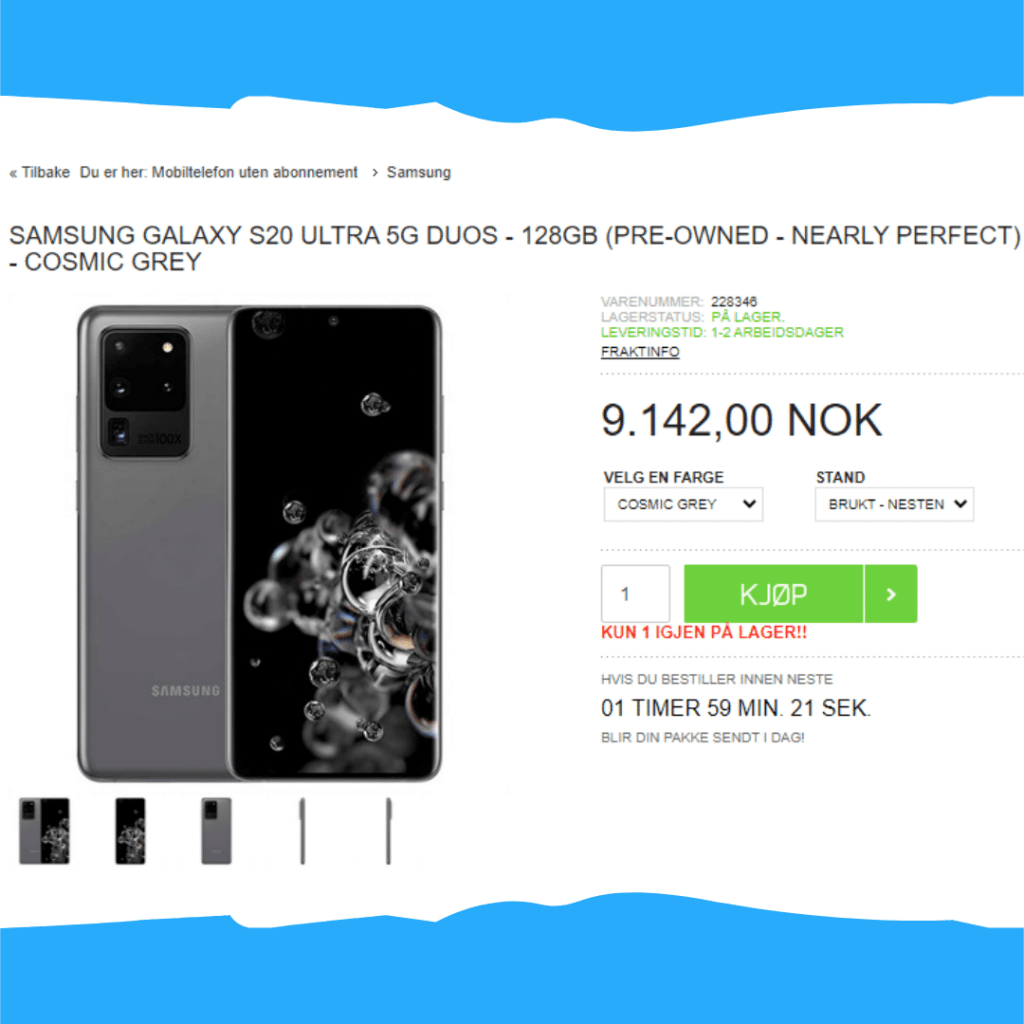Click the green arrow beside KJØP
This screenshot has width=1024, height=1024.
891,594
